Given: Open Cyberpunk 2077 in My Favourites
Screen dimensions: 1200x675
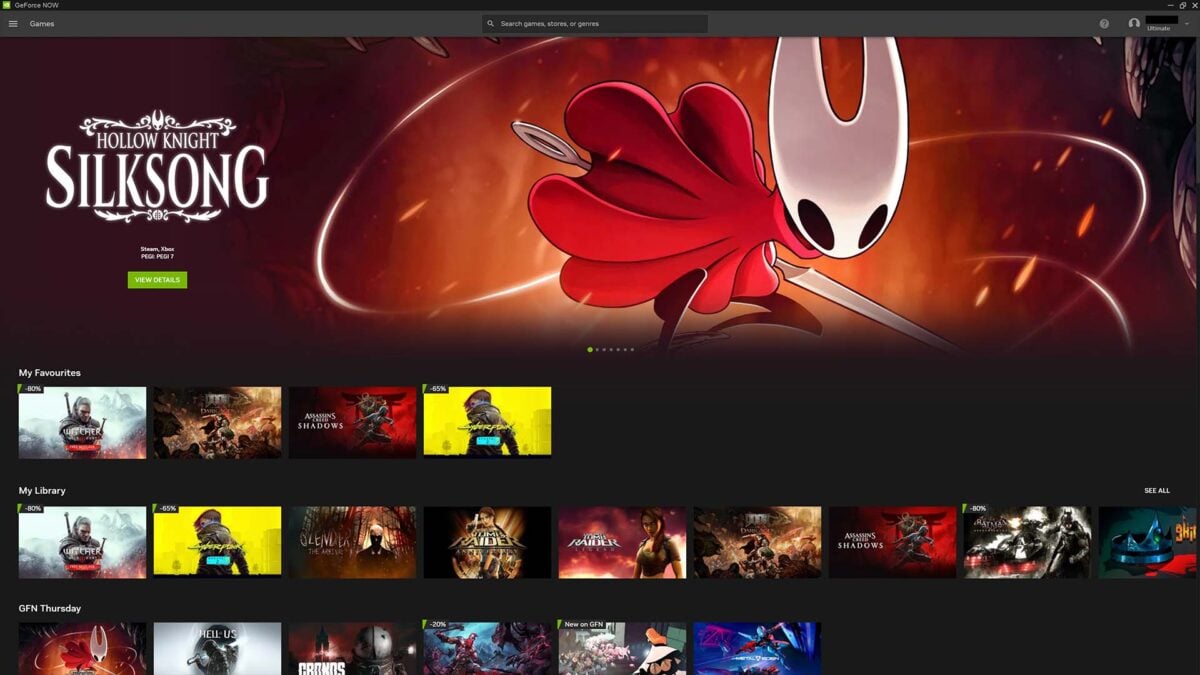Looking at the screenshot, I should (x=487, y=423).
